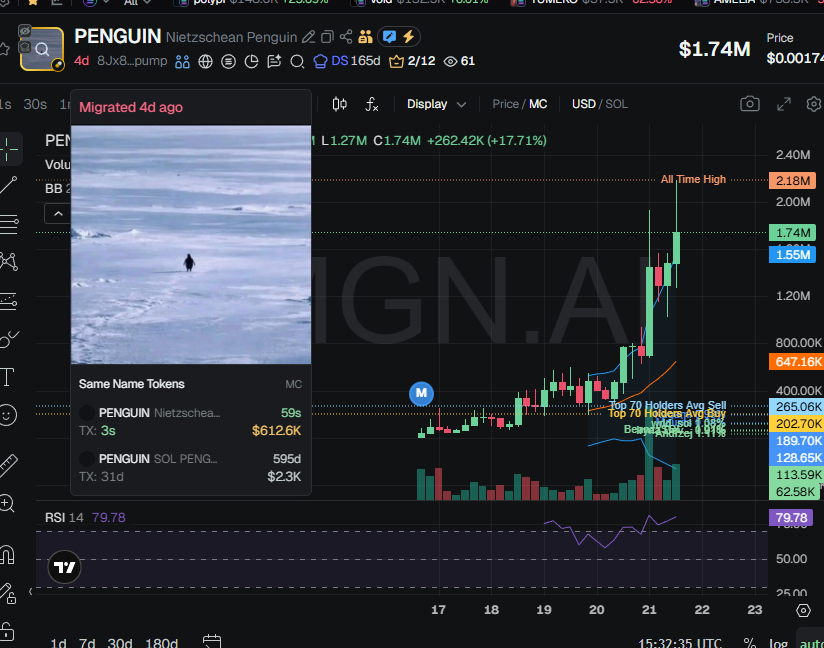Screen dimensions: 824x648
Task: Open chart type candles icon
Action: (339, 104)
